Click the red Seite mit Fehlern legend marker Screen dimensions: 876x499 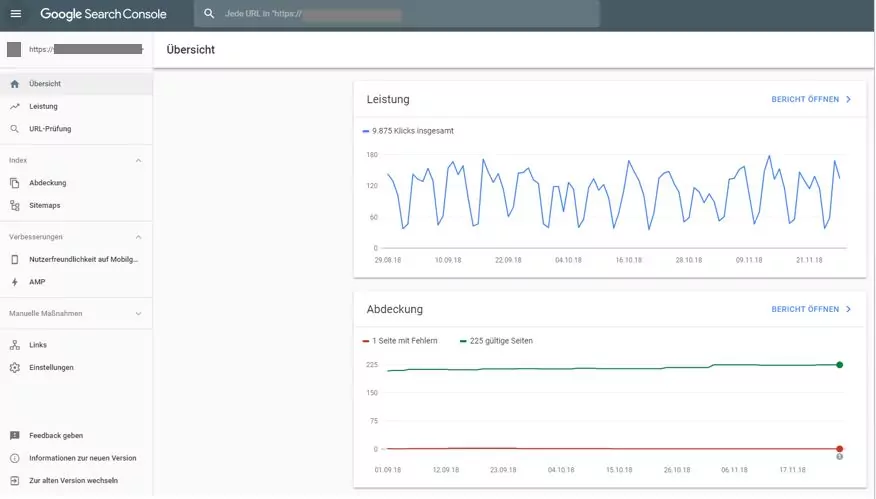click(366, 341)
